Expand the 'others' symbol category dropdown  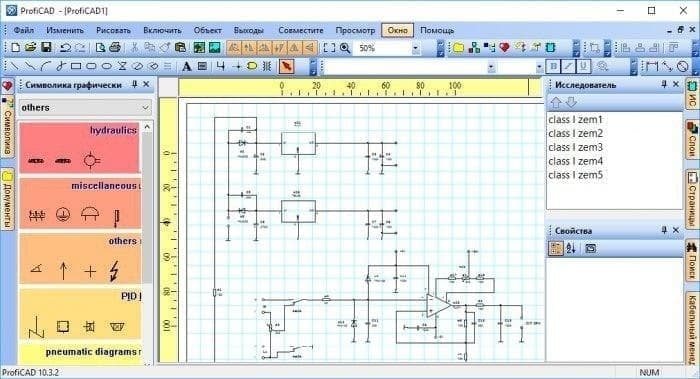(x=145, y=108)
